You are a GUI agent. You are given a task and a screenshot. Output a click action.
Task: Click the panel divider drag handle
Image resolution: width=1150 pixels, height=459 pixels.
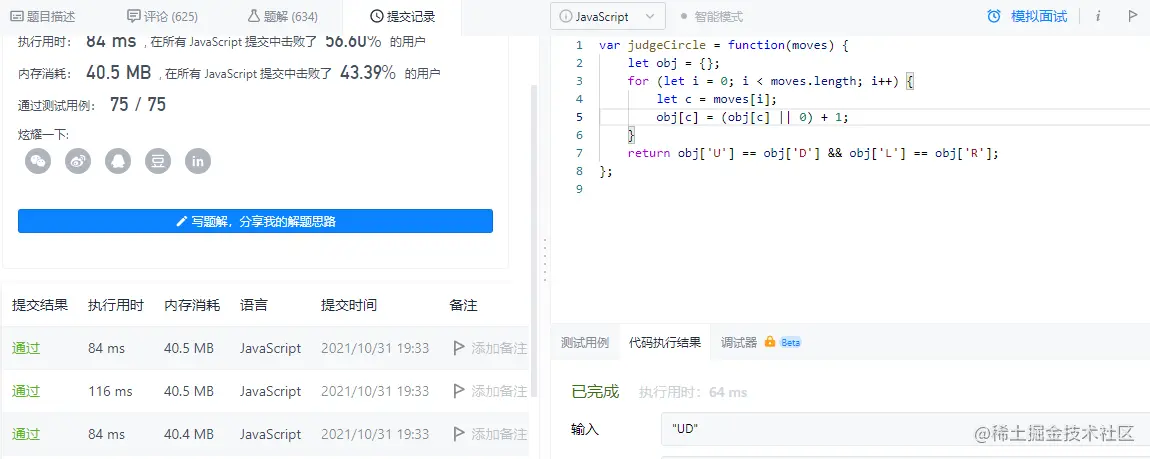(x=545, y=260)
